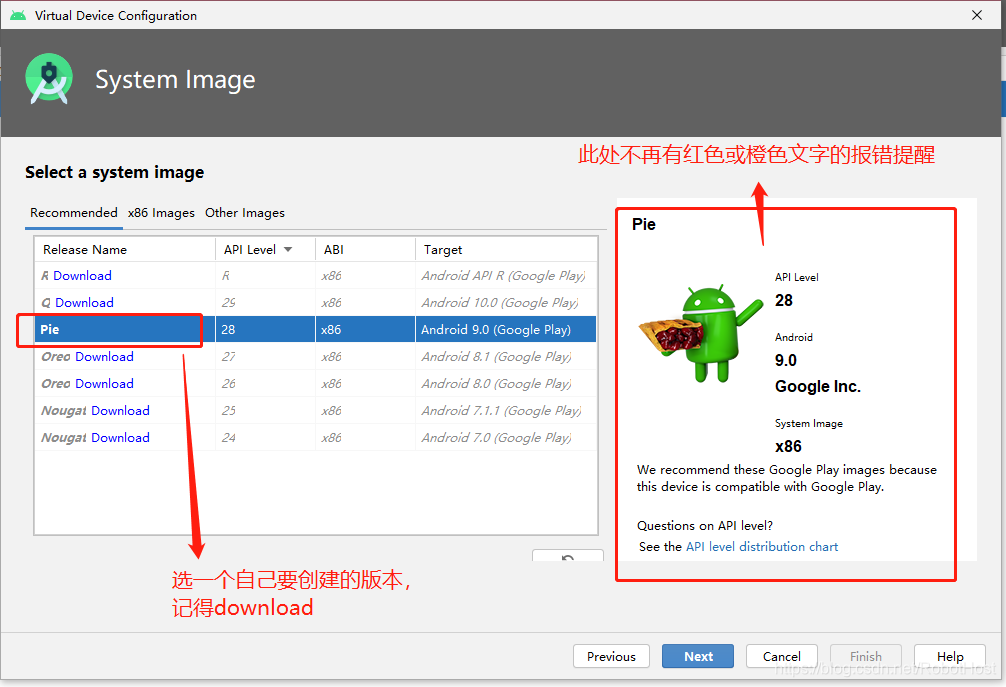Image resolution: width=1006 pixels, height=687 pixels.
Task: Click the Release Name column header
Action: 124,250
